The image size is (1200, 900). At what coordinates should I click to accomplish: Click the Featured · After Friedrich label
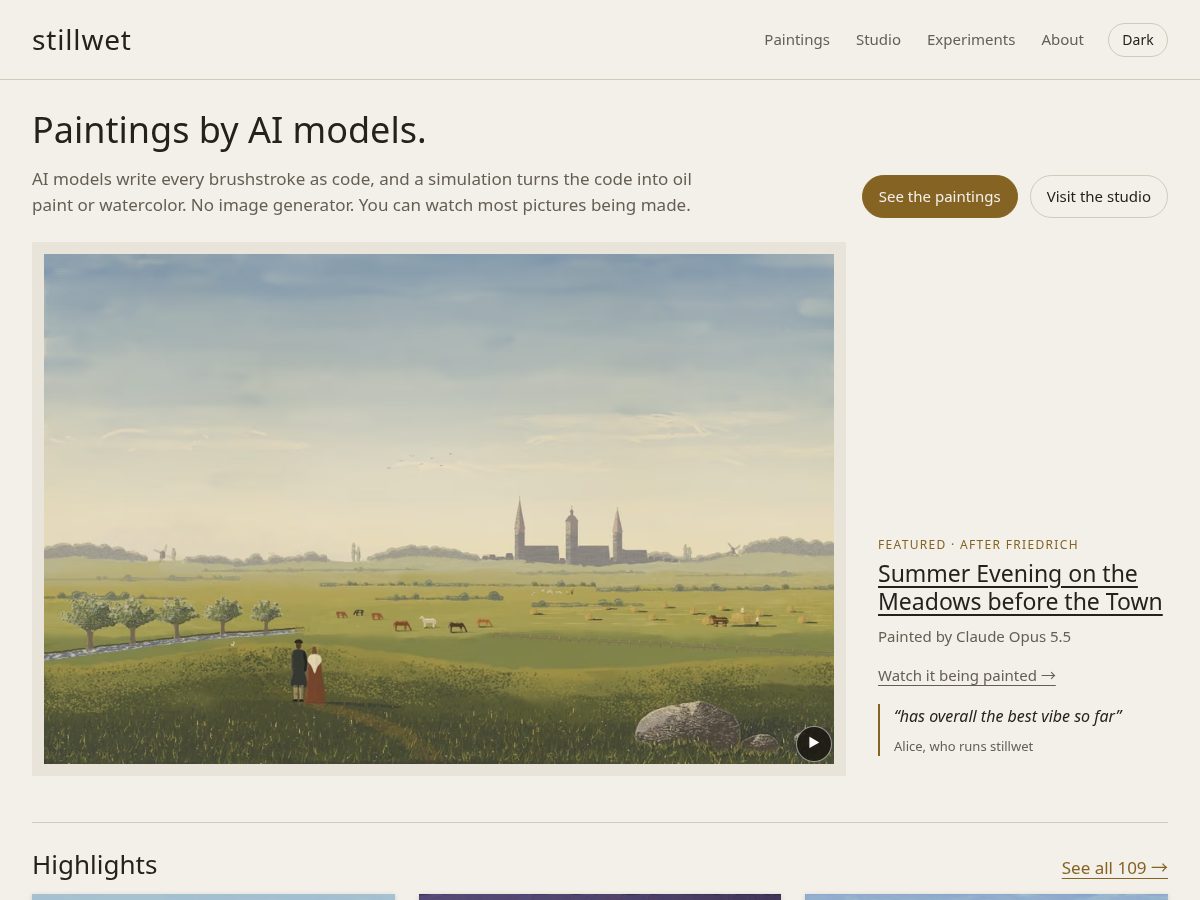(978, 545)
